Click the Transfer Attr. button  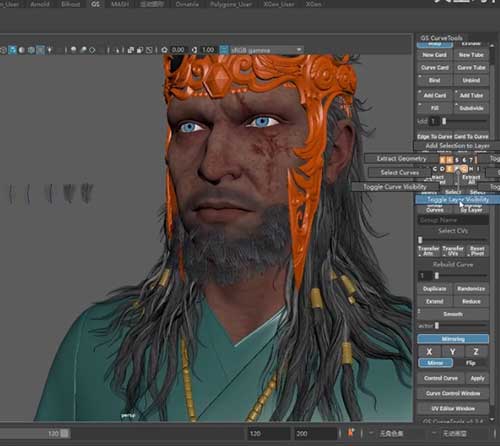pos(428,251)
